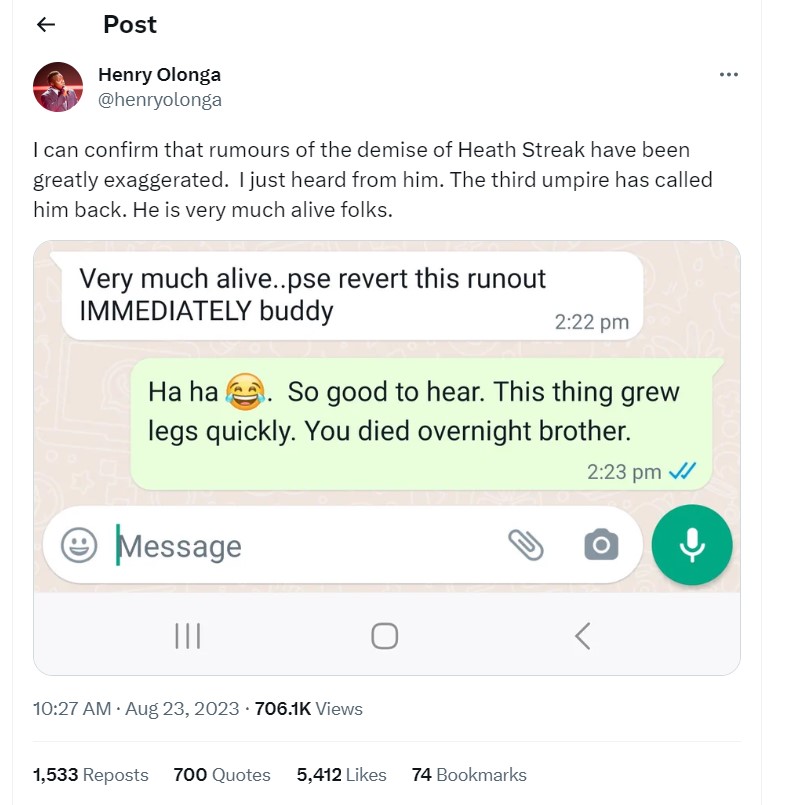Go back using the arrow beside Post
The width and height of the screenshot is (793, 805).
pyautogui.click(x=46, y=24)
